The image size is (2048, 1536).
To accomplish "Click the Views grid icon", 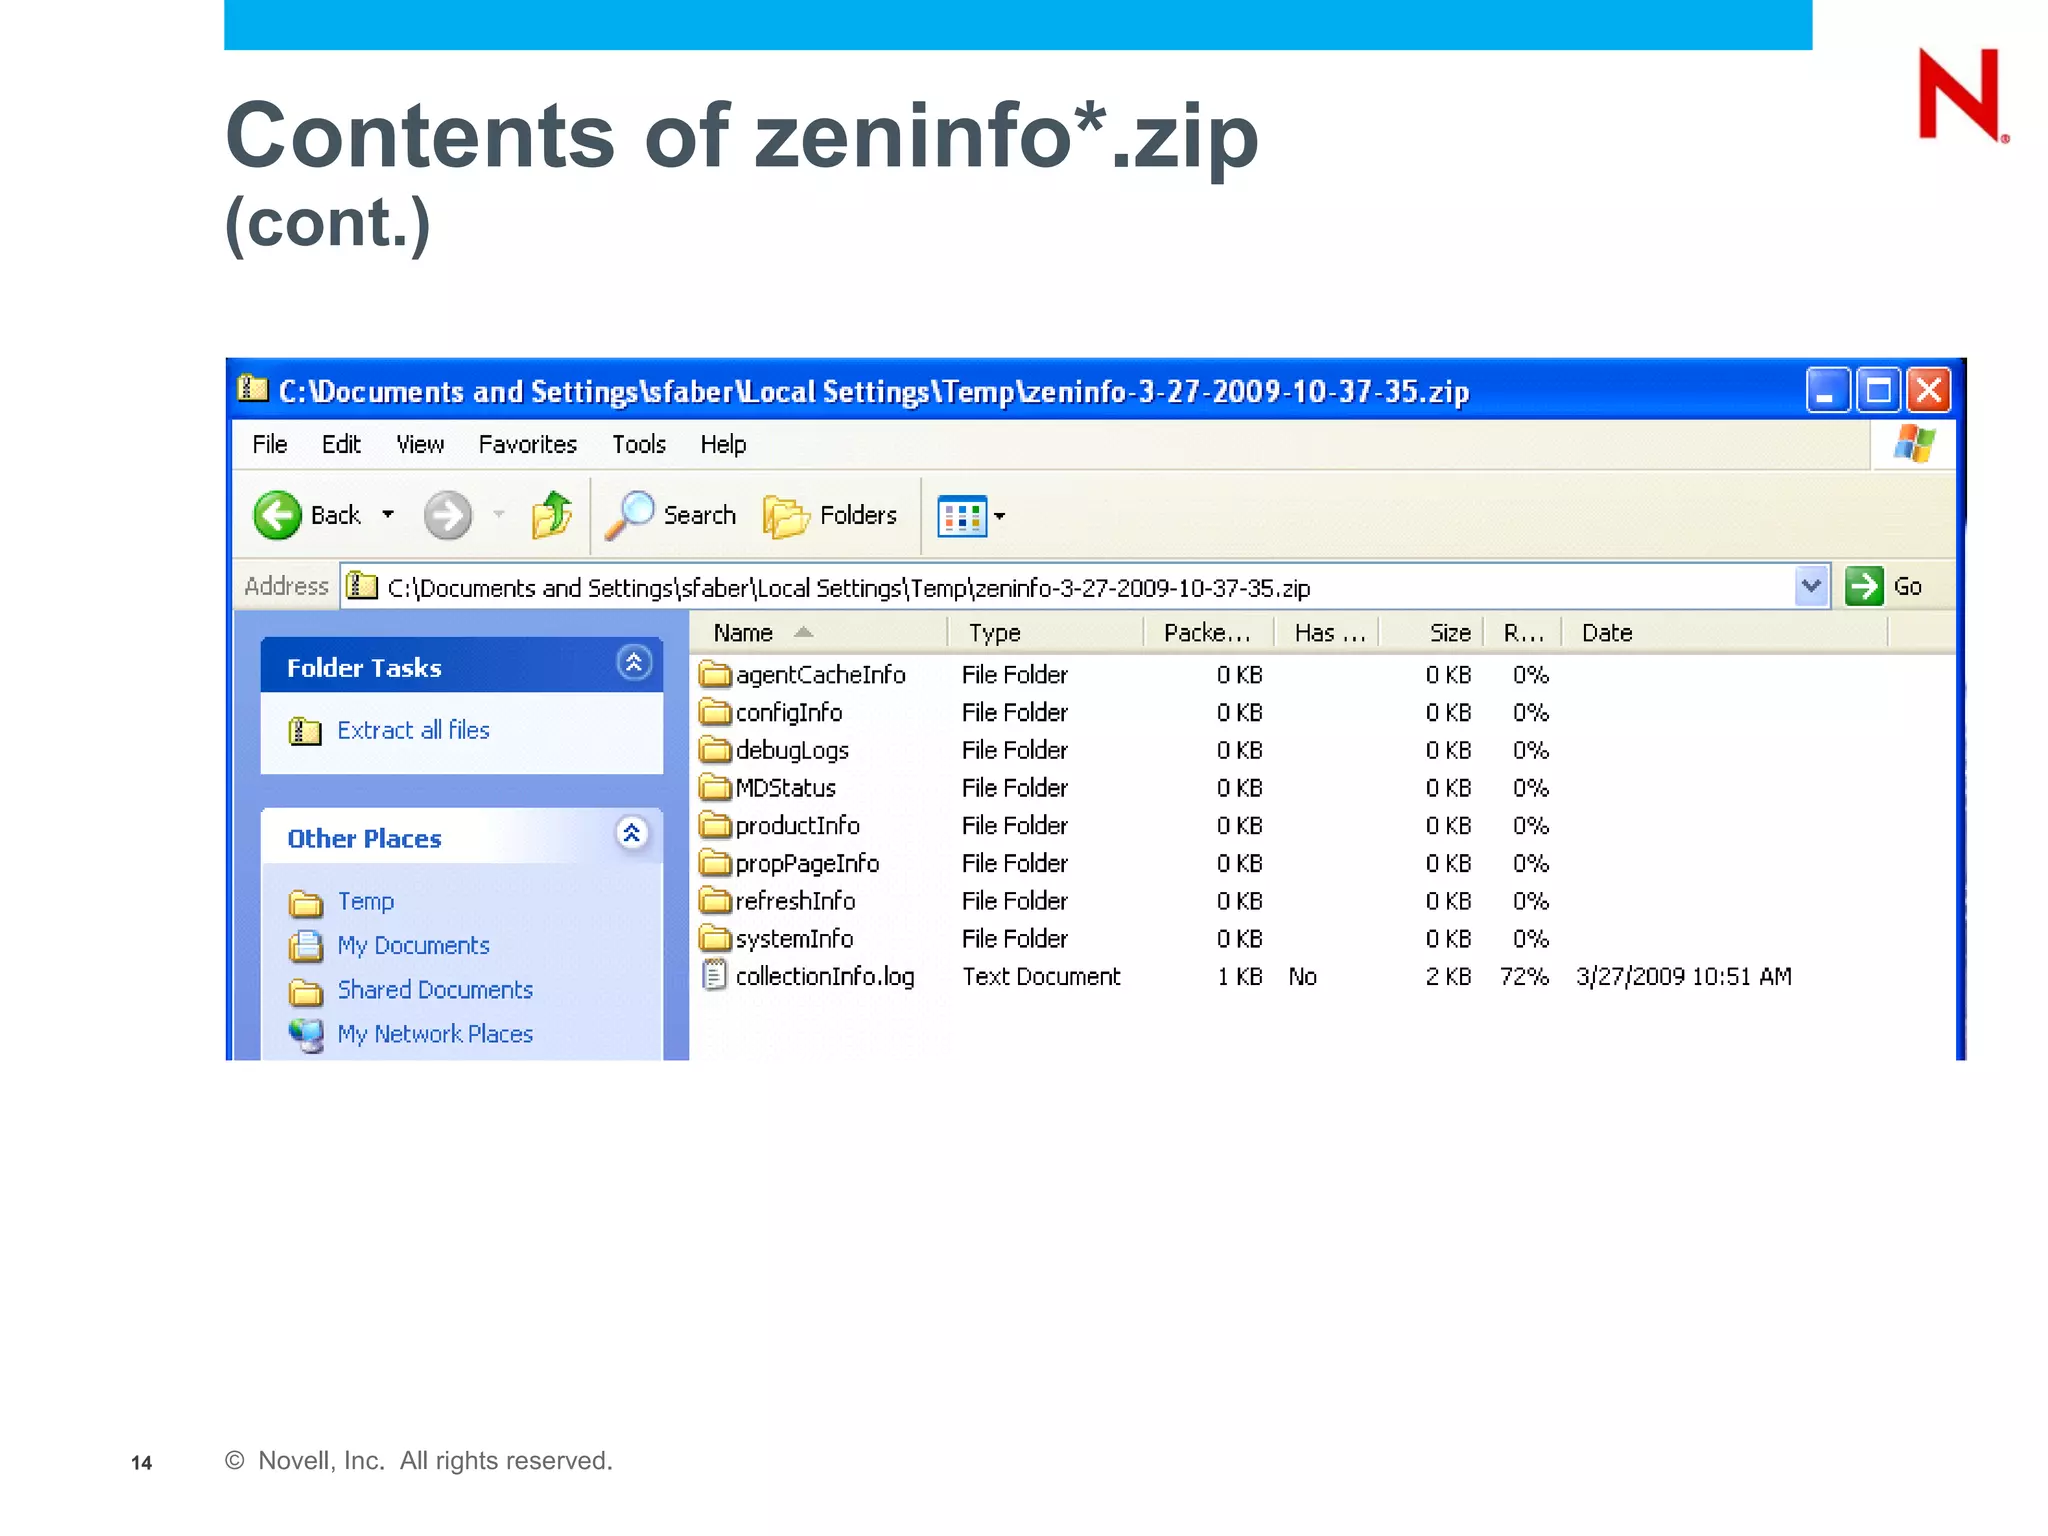I will pyautogui.click(x=961, y=516).
